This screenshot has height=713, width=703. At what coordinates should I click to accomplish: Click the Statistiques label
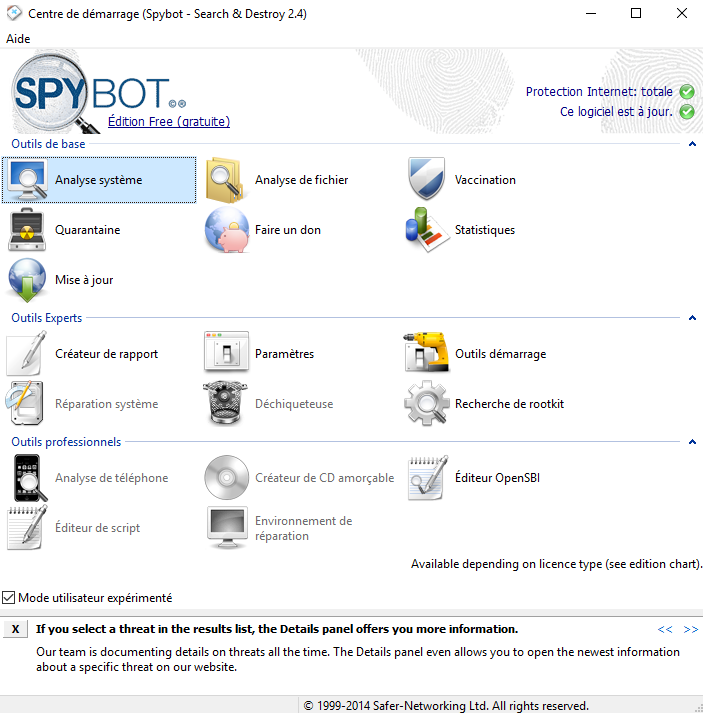coord(485,230)
